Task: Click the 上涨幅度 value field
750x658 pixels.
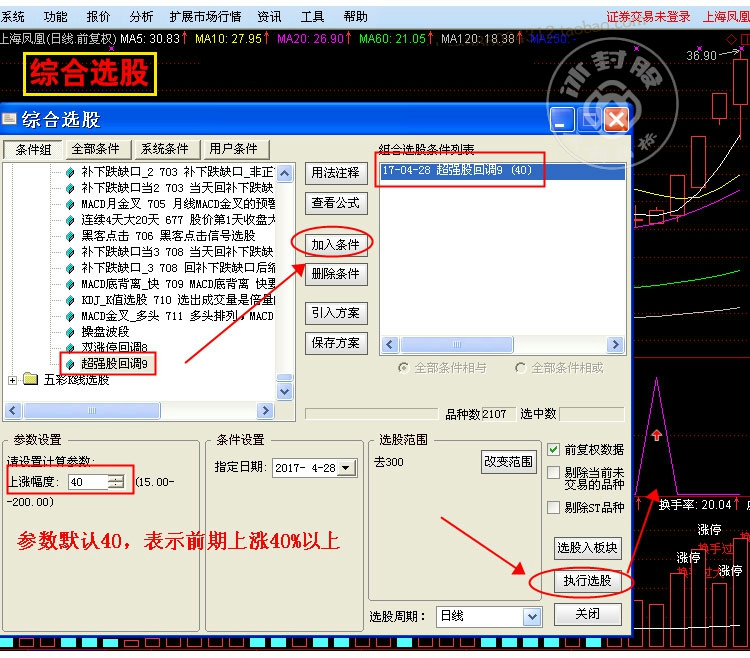Action: click(88, 482)
